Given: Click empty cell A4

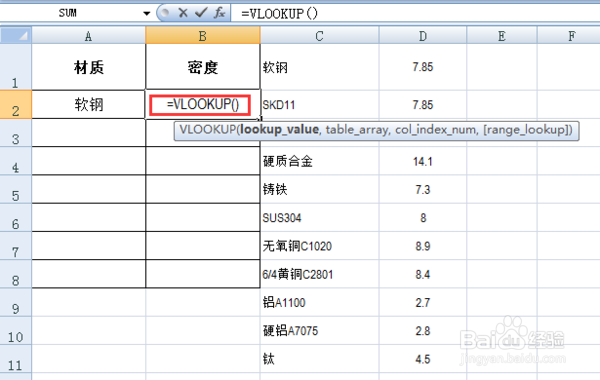Looking at the screenshot, I should coord(89,161).
